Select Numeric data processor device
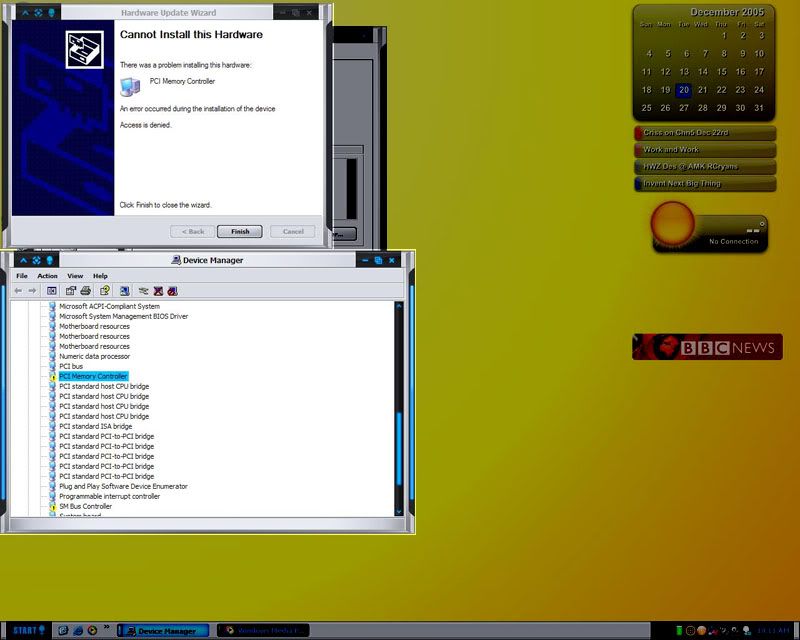The image size is (800, 640). point(94,357)
